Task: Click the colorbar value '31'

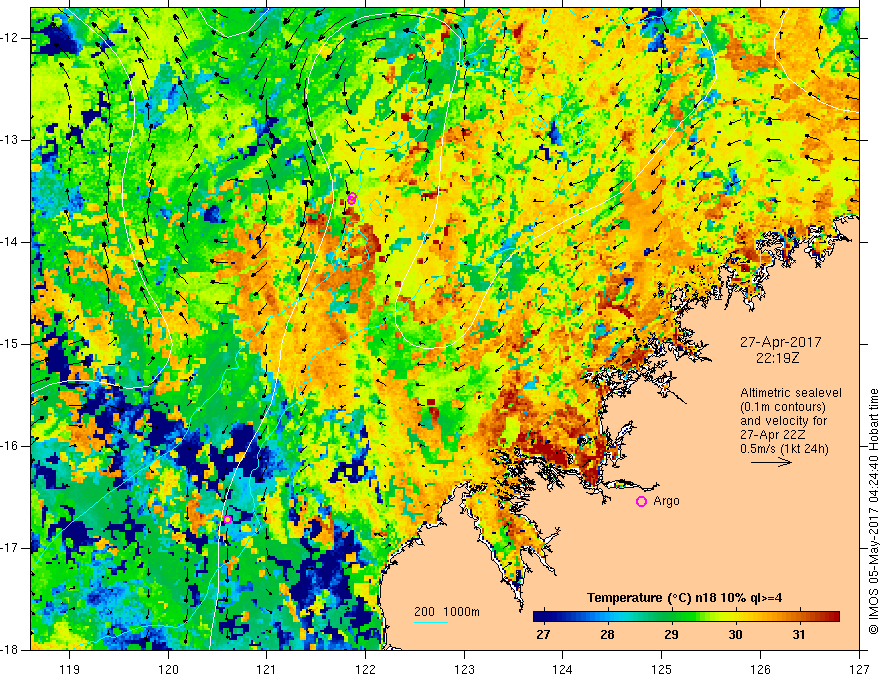Action: (x=799, y=635)
